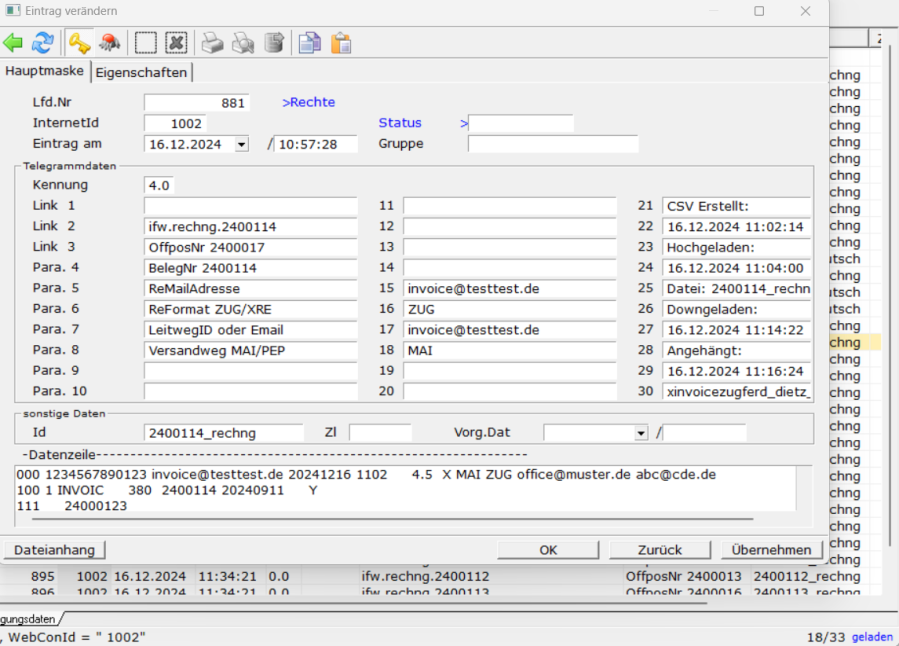This screenshot has width=899, height=646.
Task: Click the printer icon
Action: [x=212, y=43]
